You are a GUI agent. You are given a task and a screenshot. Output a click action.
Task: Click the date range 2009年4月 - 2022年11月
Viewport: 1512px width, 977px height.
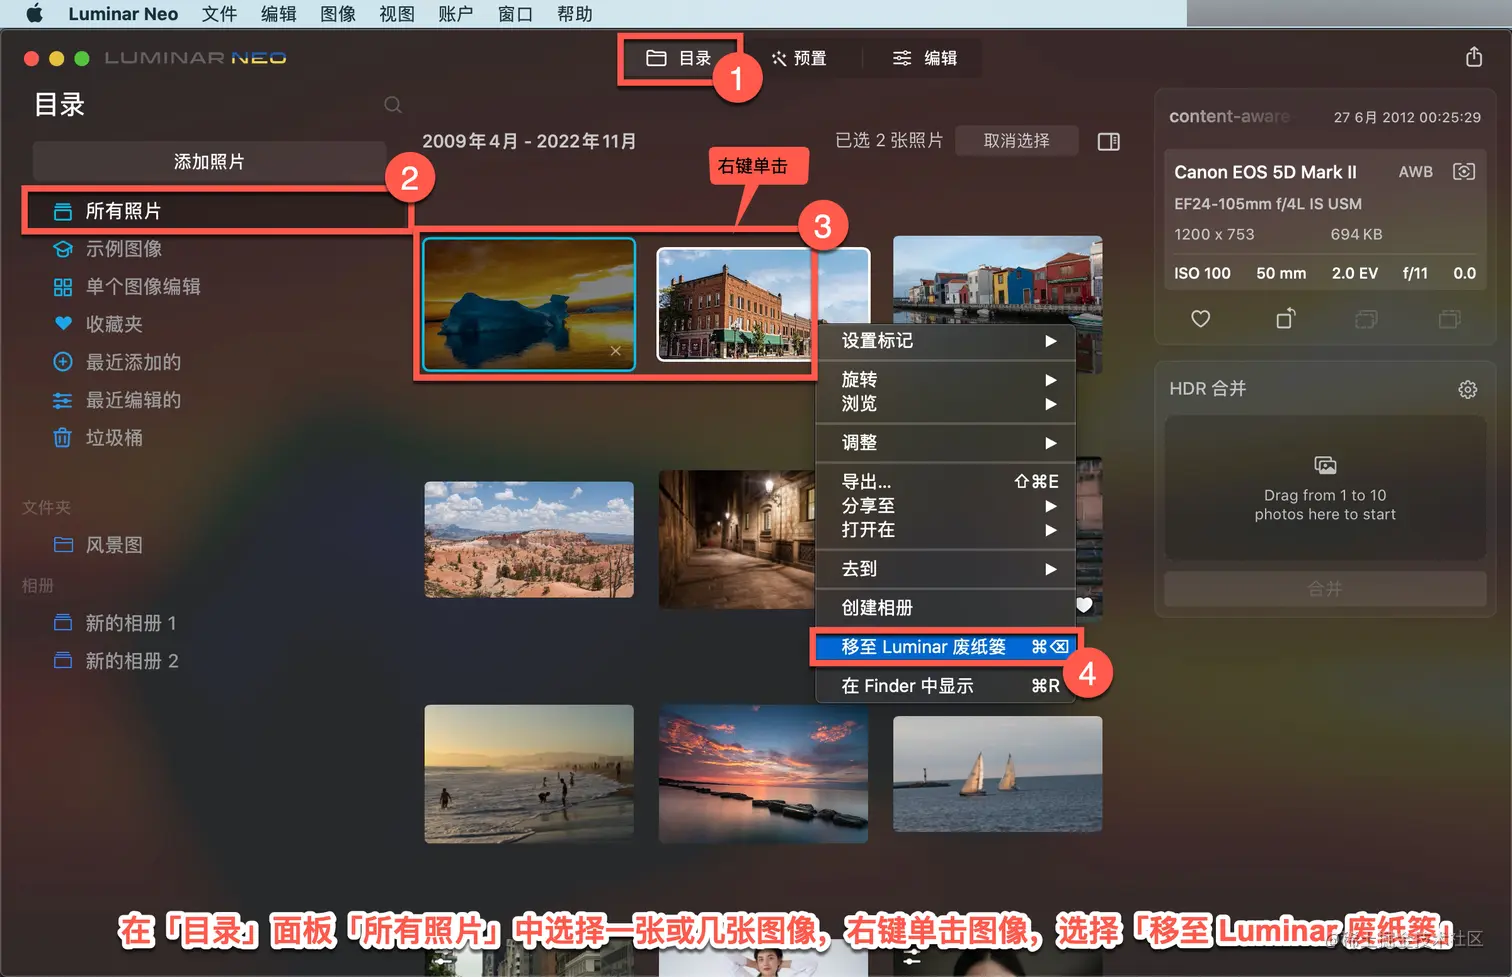point(529,141)
